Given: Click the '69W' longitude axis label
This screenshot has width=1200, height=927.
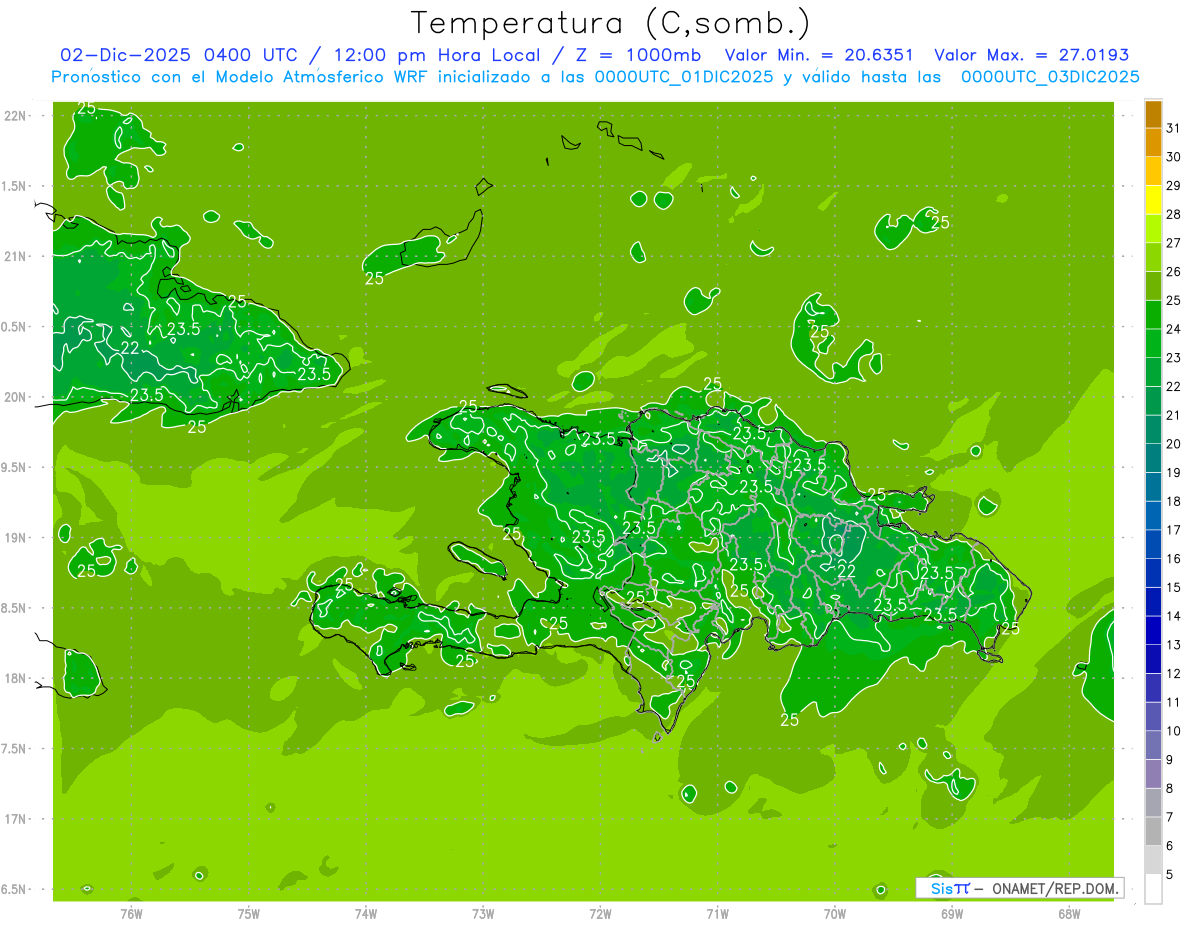Looking at the screenshot, I should click(x=952, y=913).
